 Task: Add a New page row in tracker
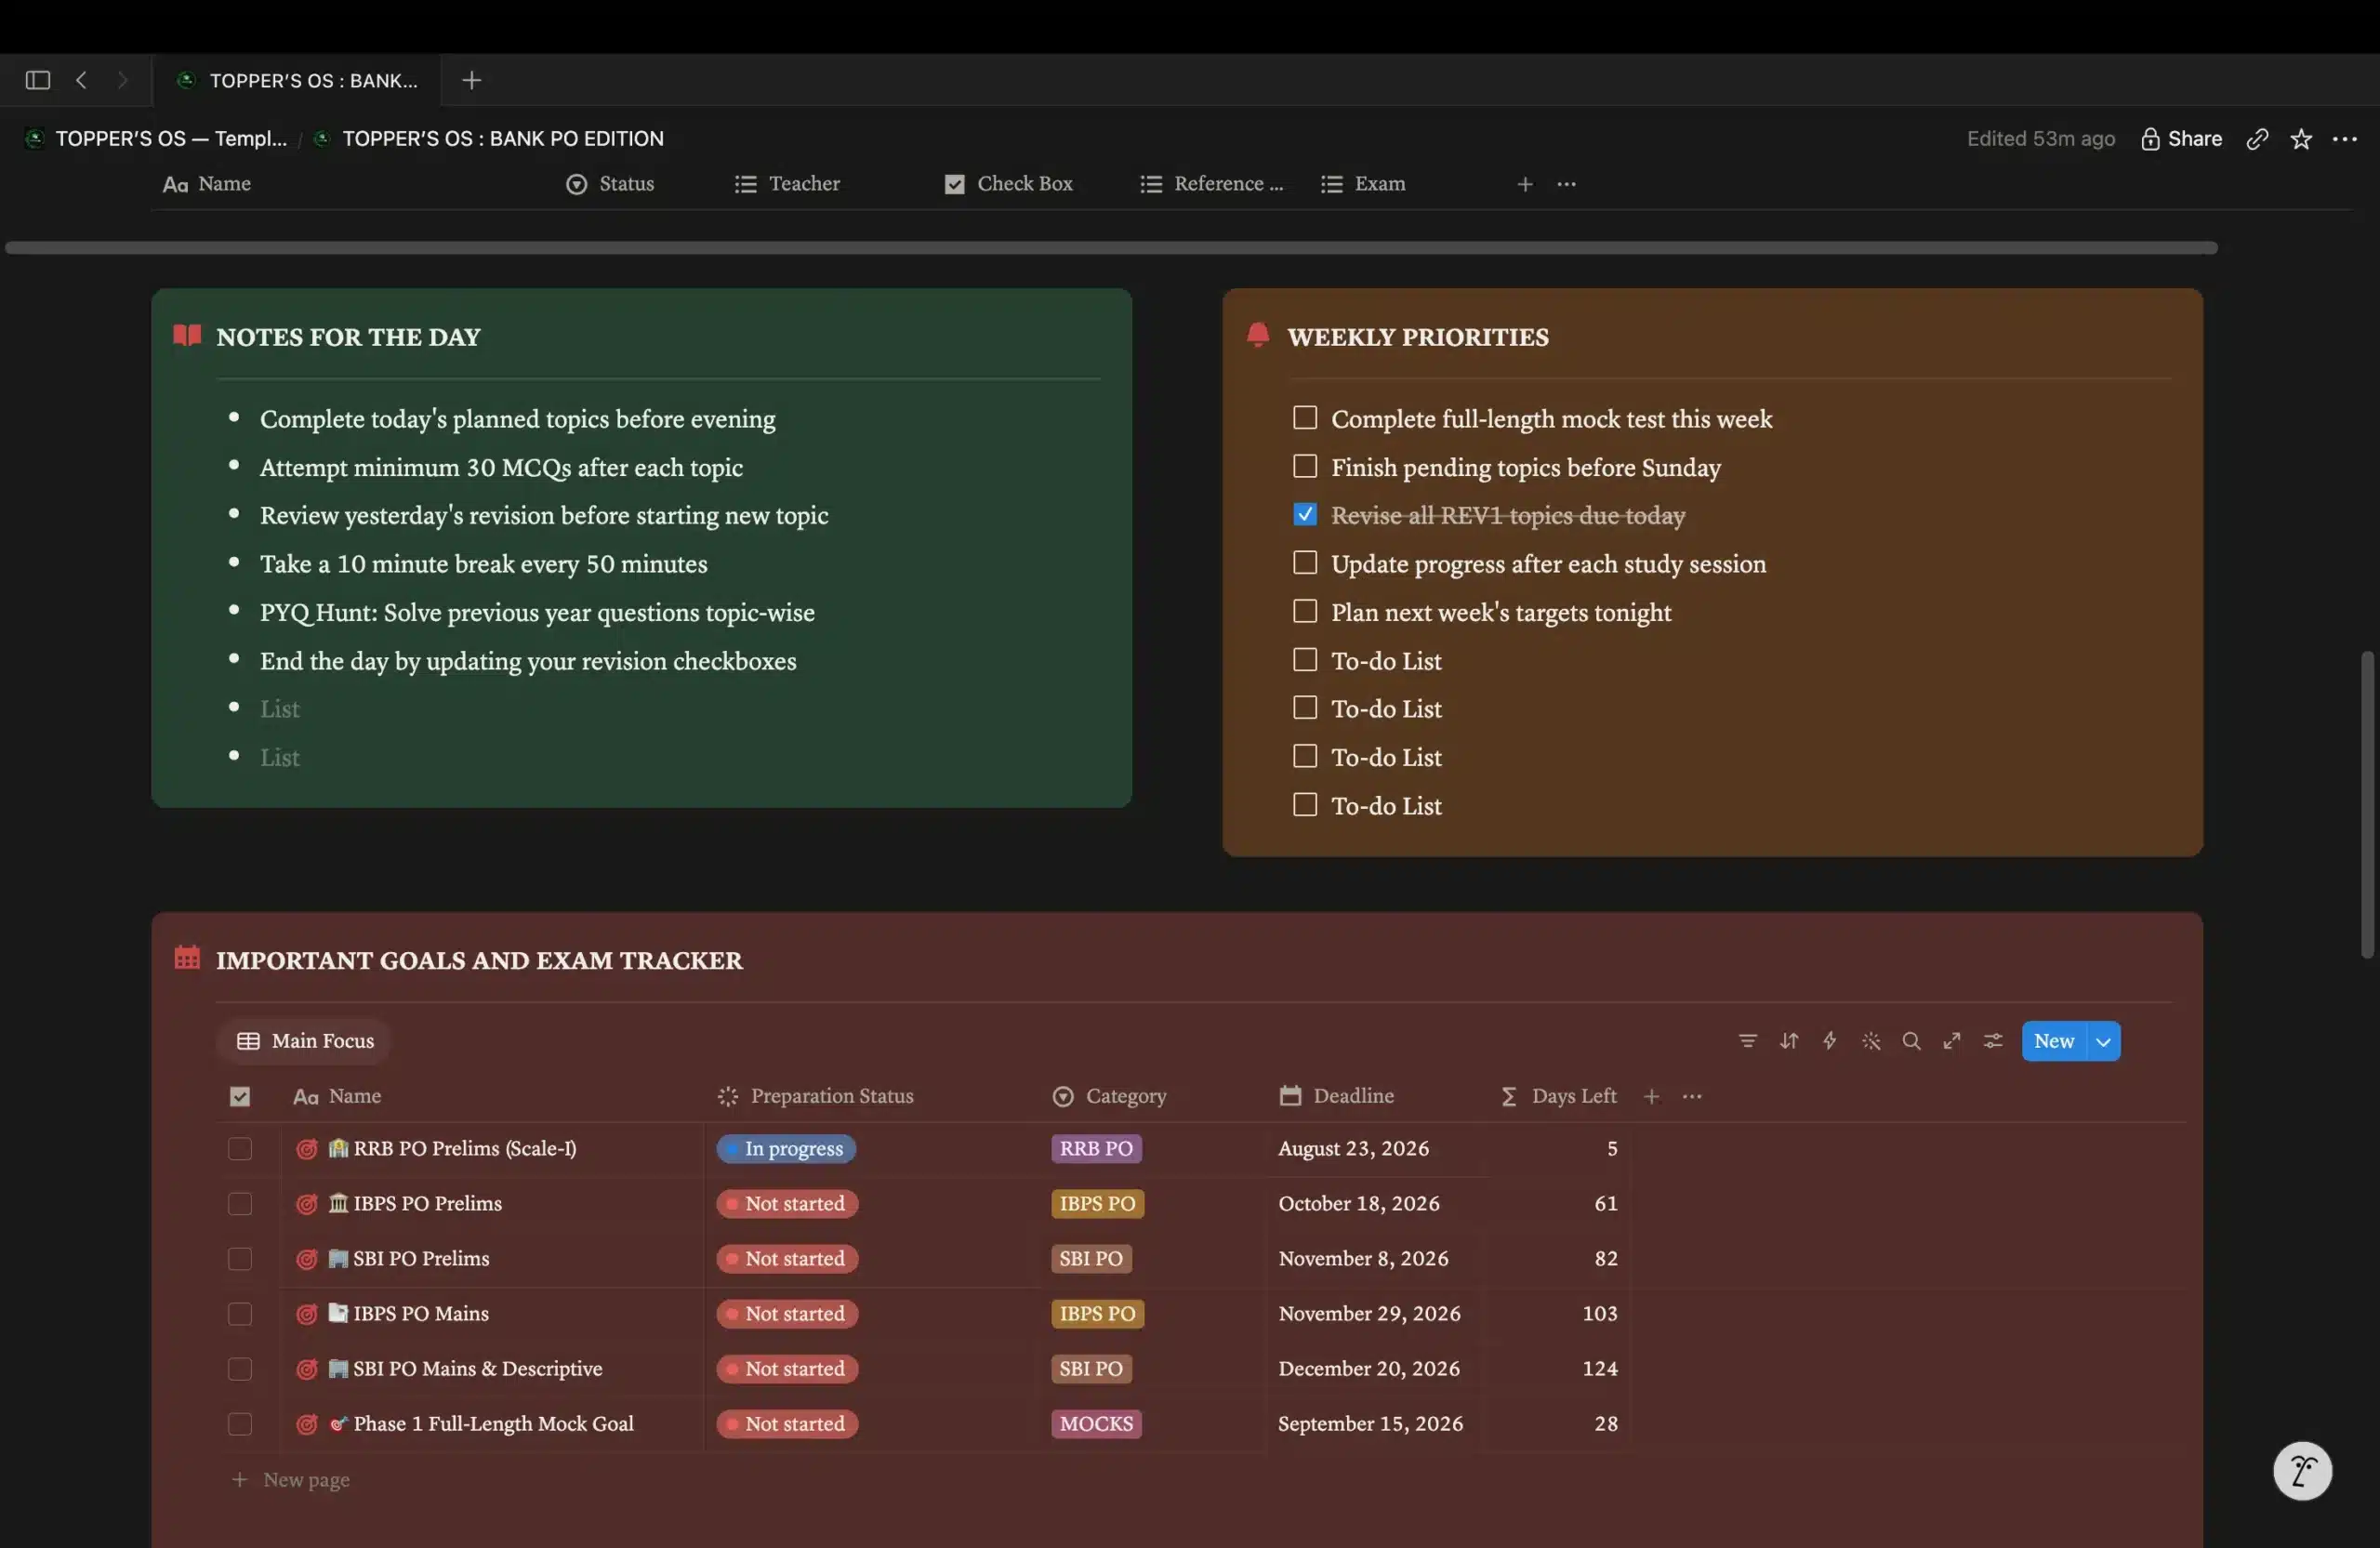coord(291,1479)
